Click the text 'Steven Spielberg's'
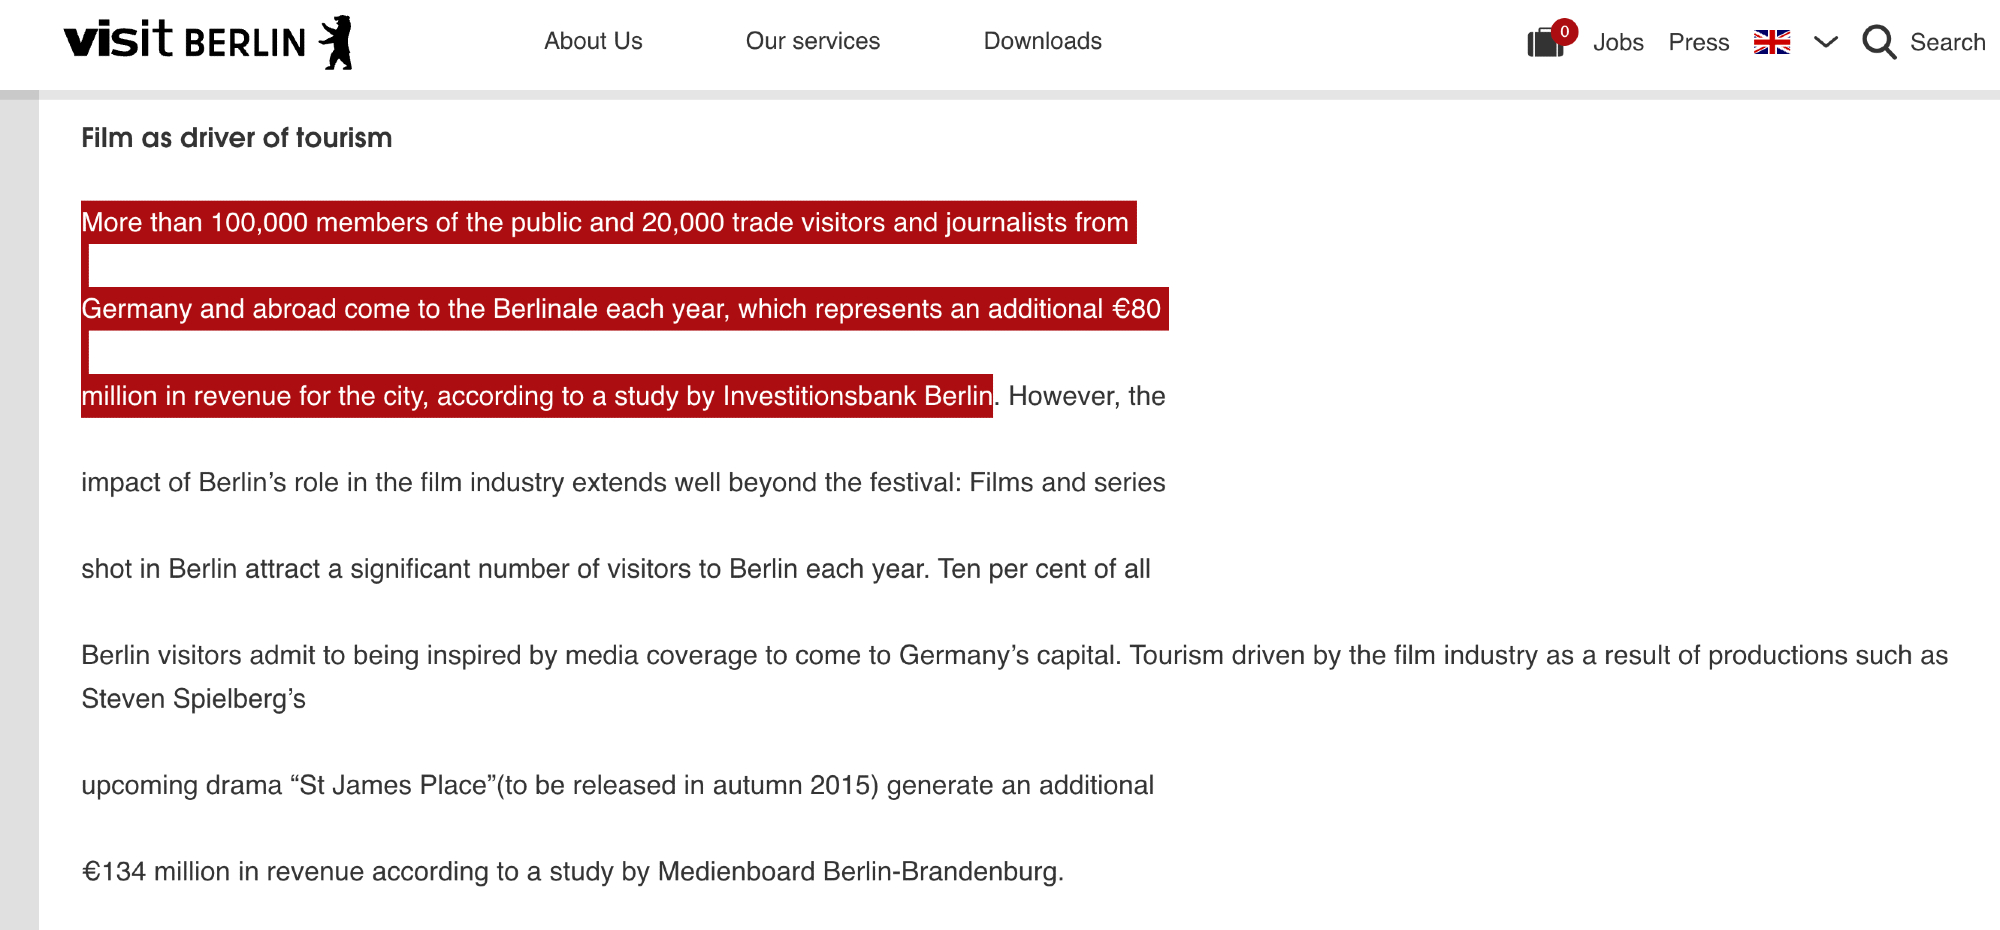Viewport: 2000px width, 930px height. pos(193,699)
